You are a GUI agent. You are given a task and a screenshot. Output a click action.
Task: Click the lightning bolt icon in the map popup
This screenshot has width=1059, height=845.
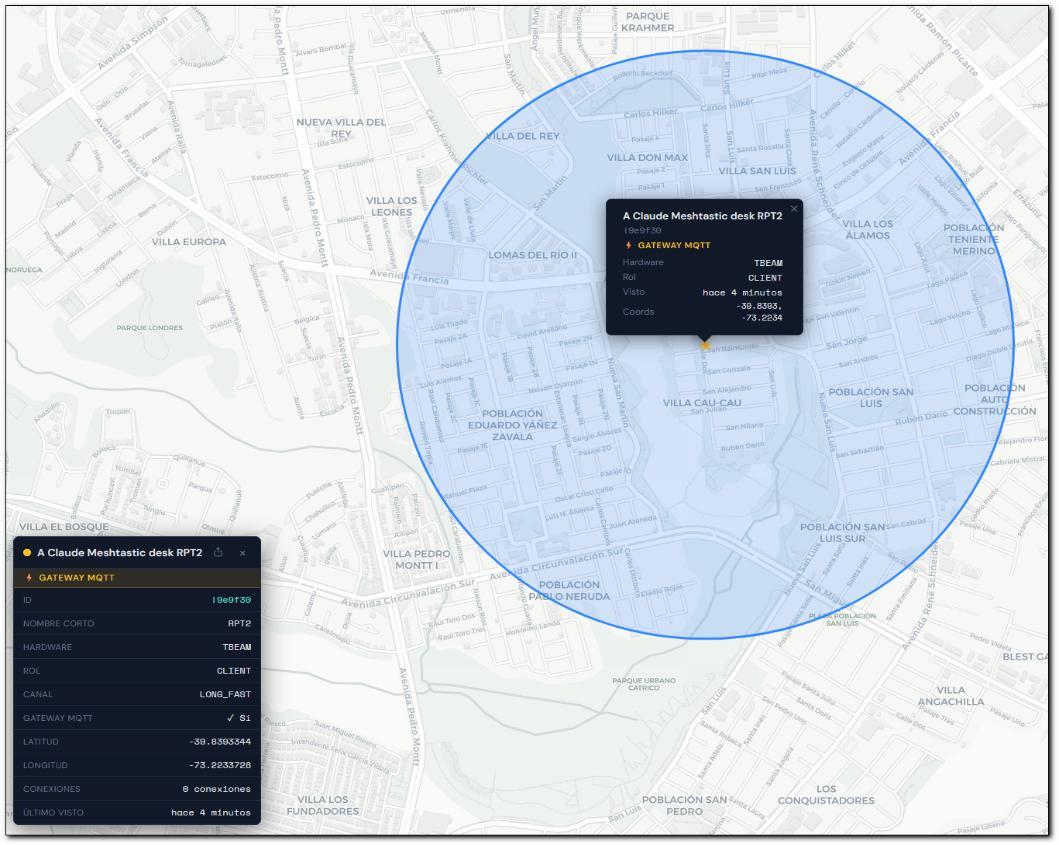click(629, 245)
